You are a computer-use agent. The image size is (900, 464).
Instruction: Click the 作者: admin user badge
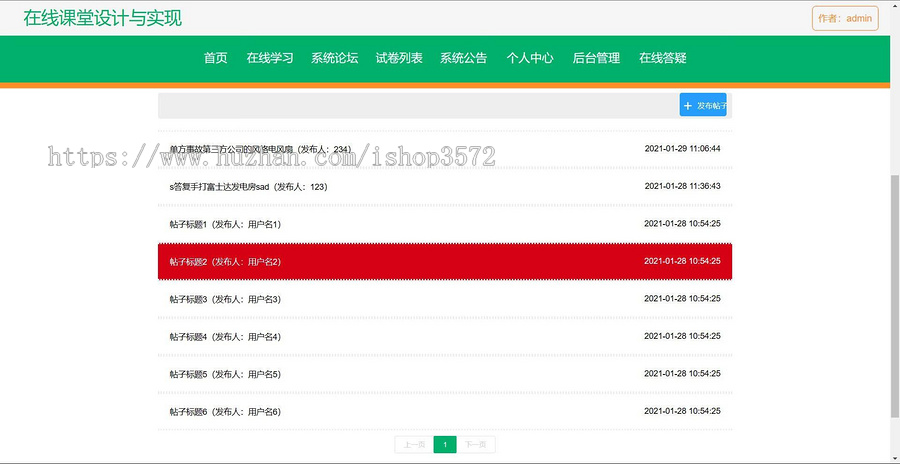click(x=845, y=18)
